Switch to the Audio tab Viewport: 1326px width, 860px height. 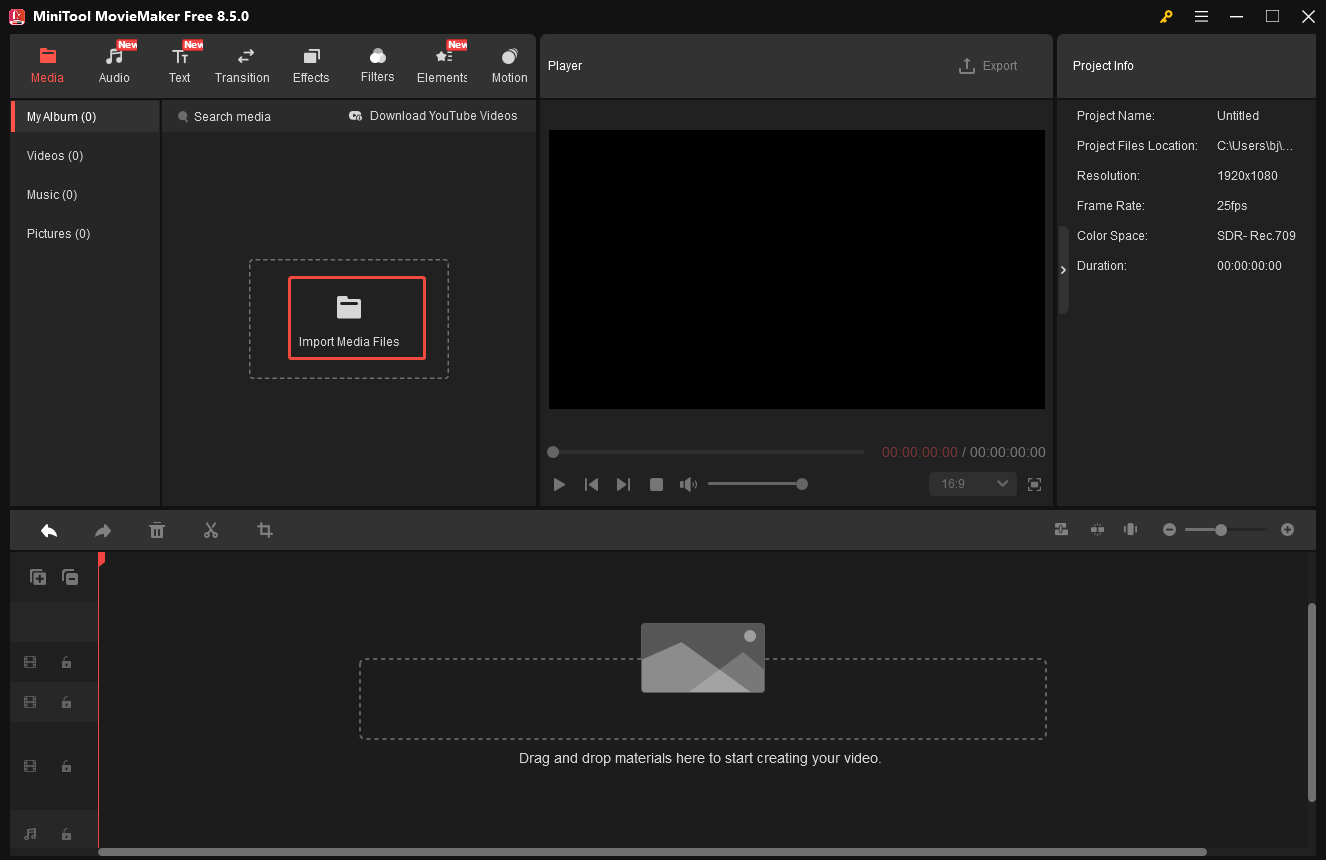(x=114, y=65)
